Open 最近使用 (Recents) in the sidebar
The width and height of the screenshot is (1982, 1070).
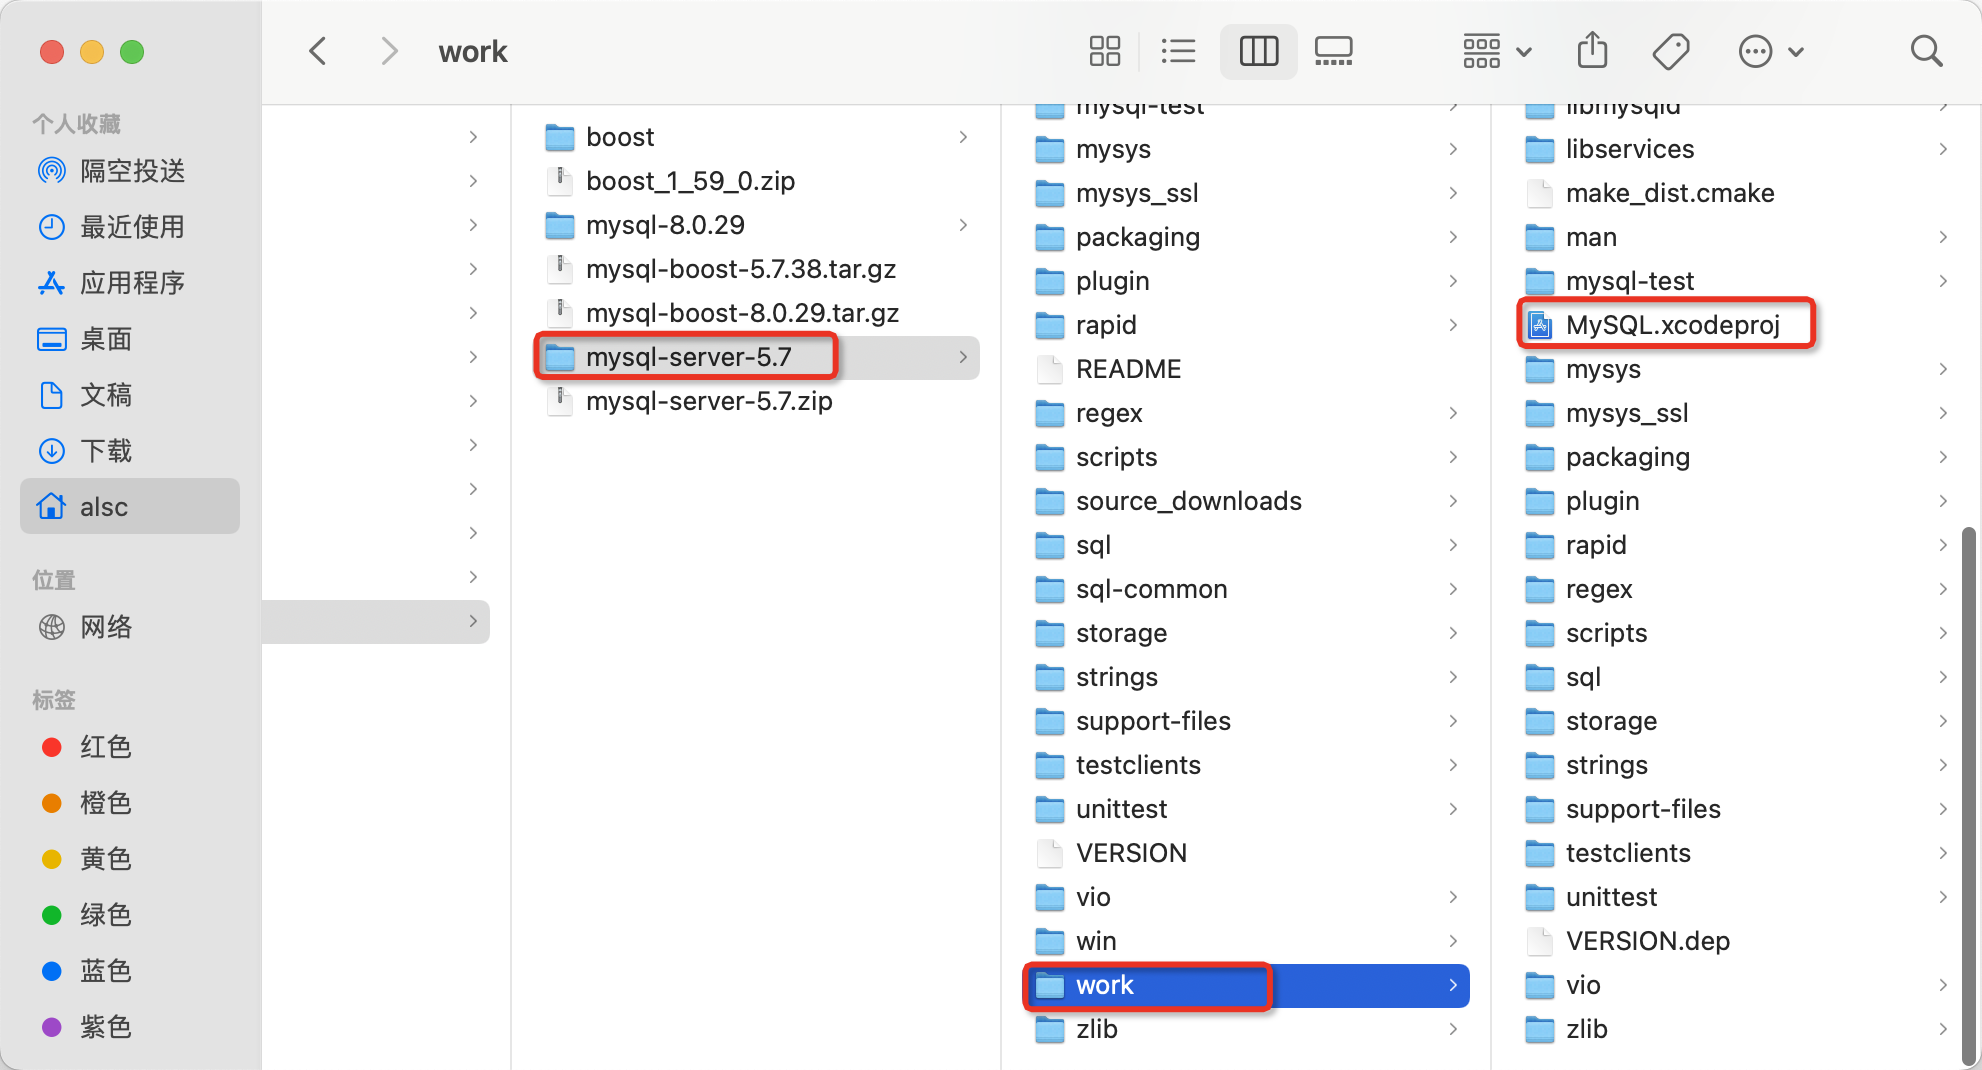coord(130,227)
